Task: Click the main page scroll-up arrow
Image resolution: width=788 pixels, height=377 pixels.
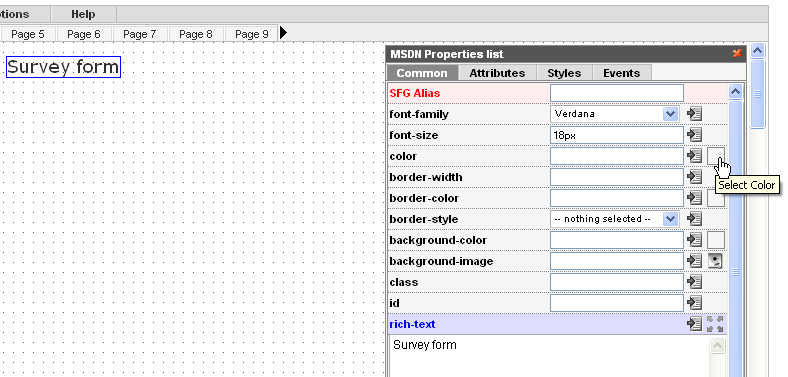Action: (757, 50)
